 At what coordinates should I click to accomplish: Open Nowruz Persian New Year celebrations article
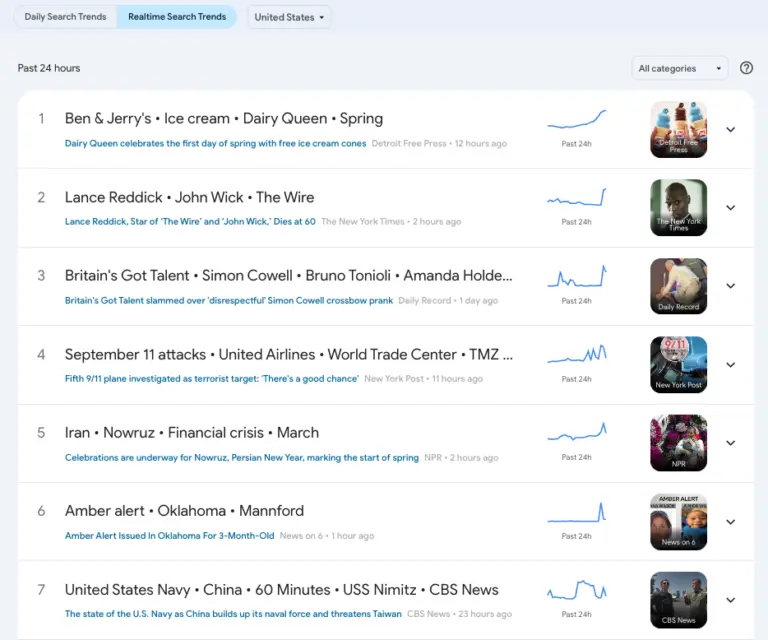click(241, 457)
